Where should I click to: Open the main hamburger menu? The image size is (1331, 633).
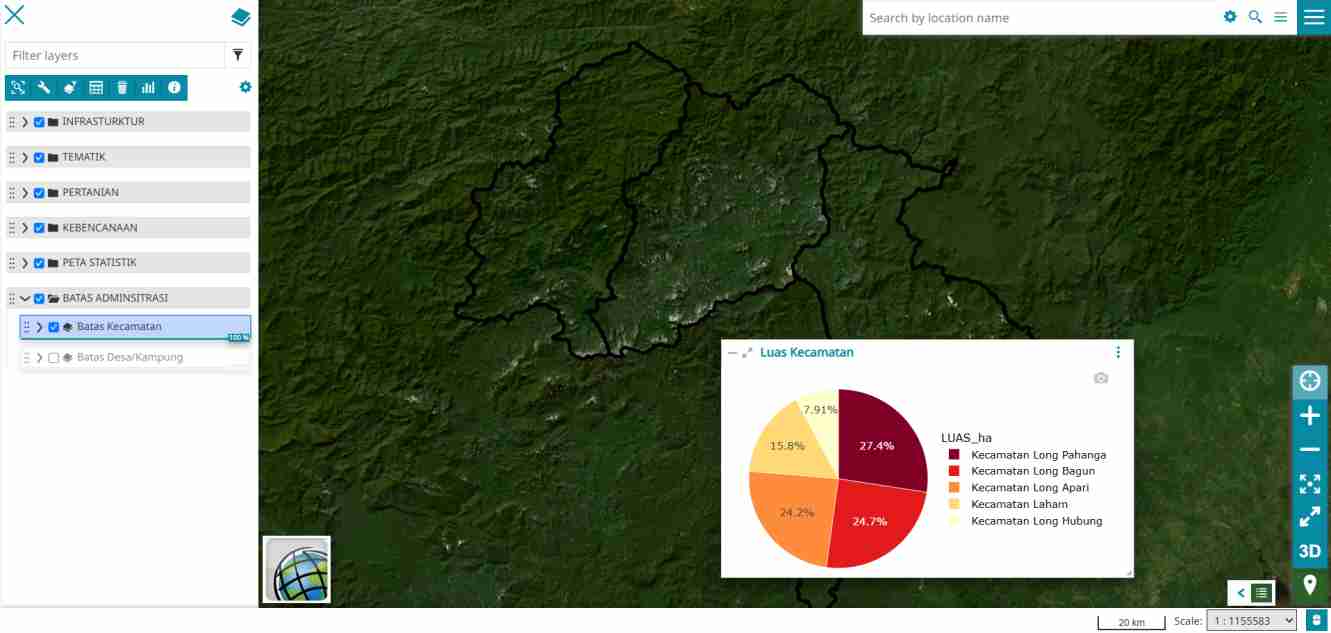[1313, 17]
